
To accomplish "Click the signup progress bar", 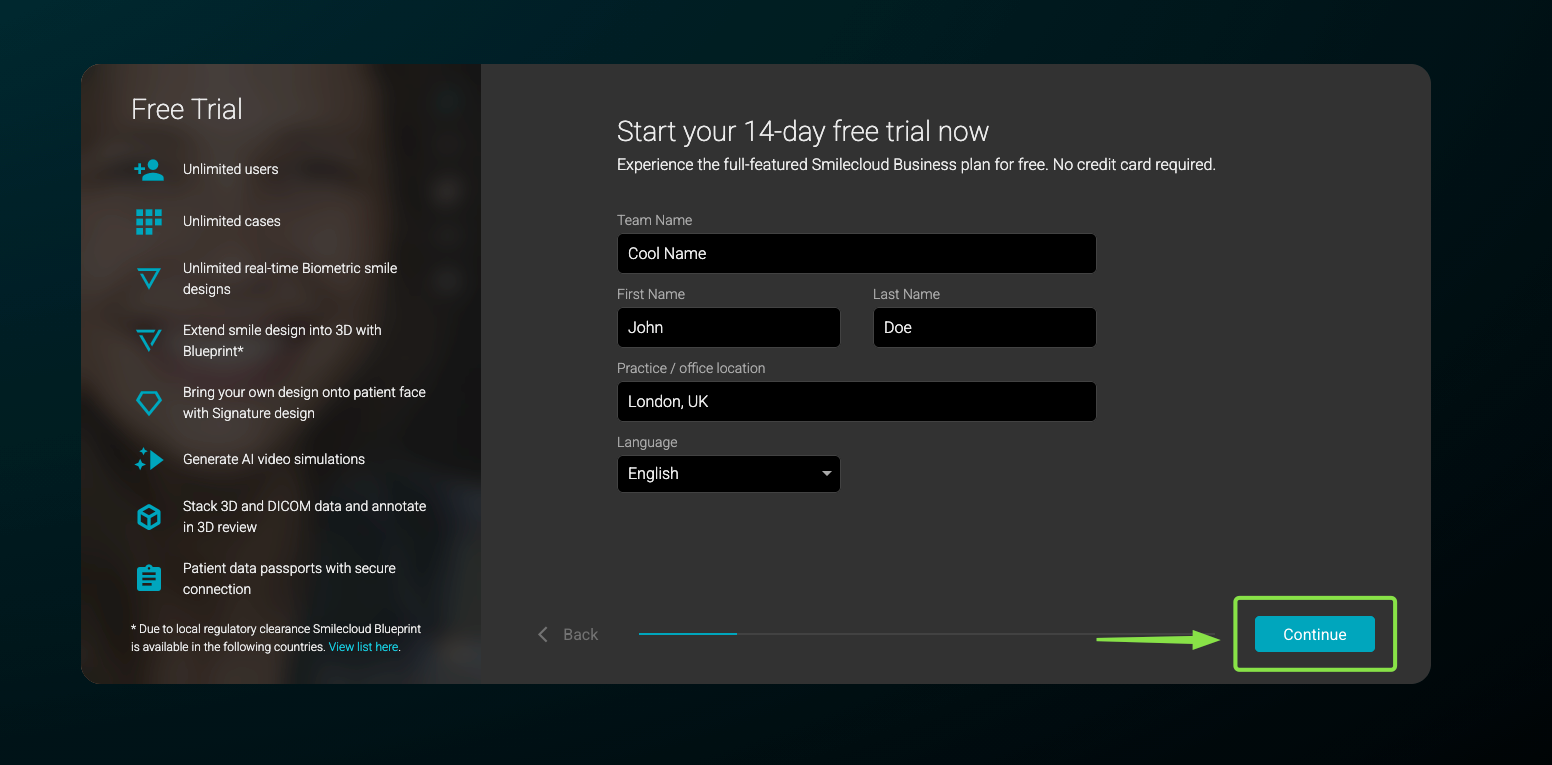I will 930,634.
